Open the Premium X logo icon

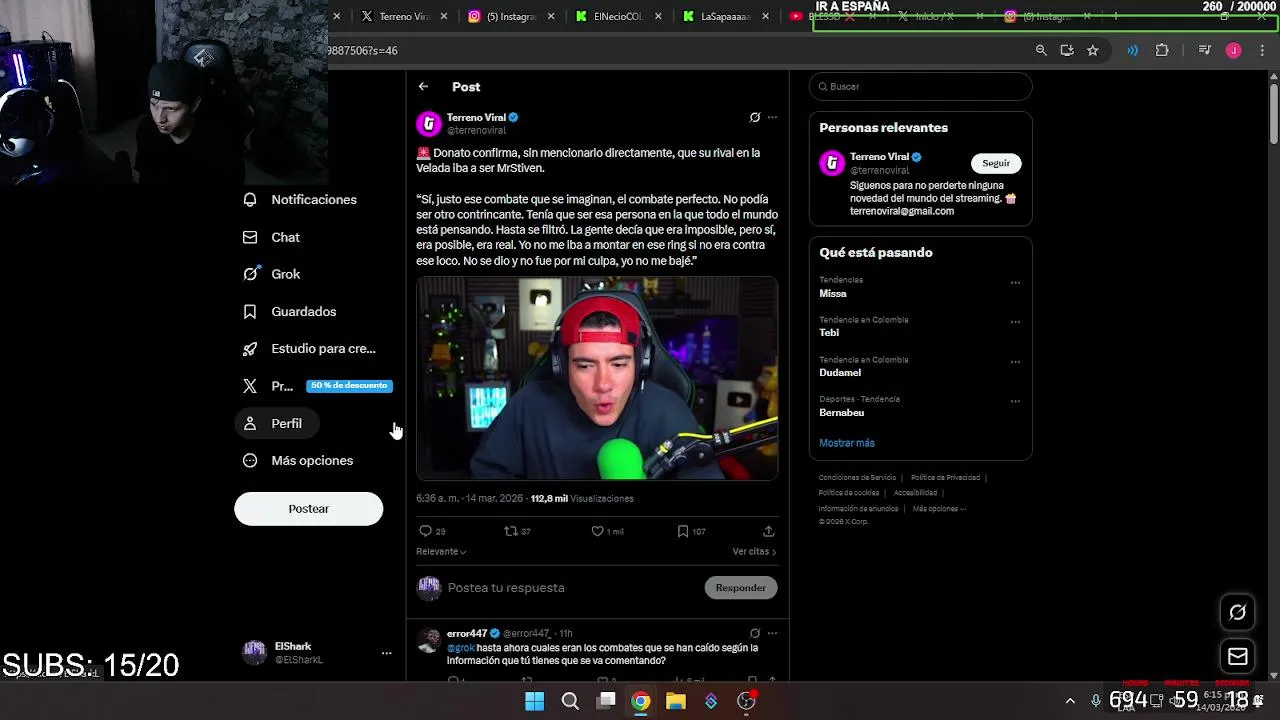click(x=250, y=386)
